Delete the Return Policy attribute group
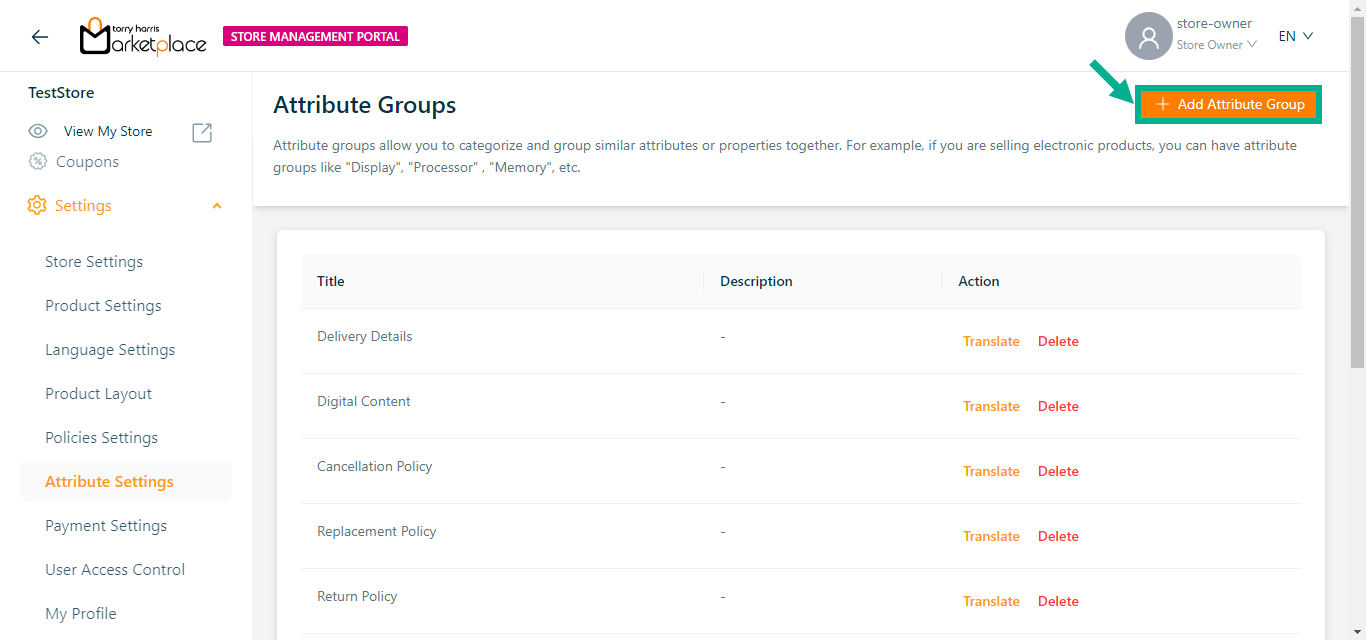 pos(1058,601)
